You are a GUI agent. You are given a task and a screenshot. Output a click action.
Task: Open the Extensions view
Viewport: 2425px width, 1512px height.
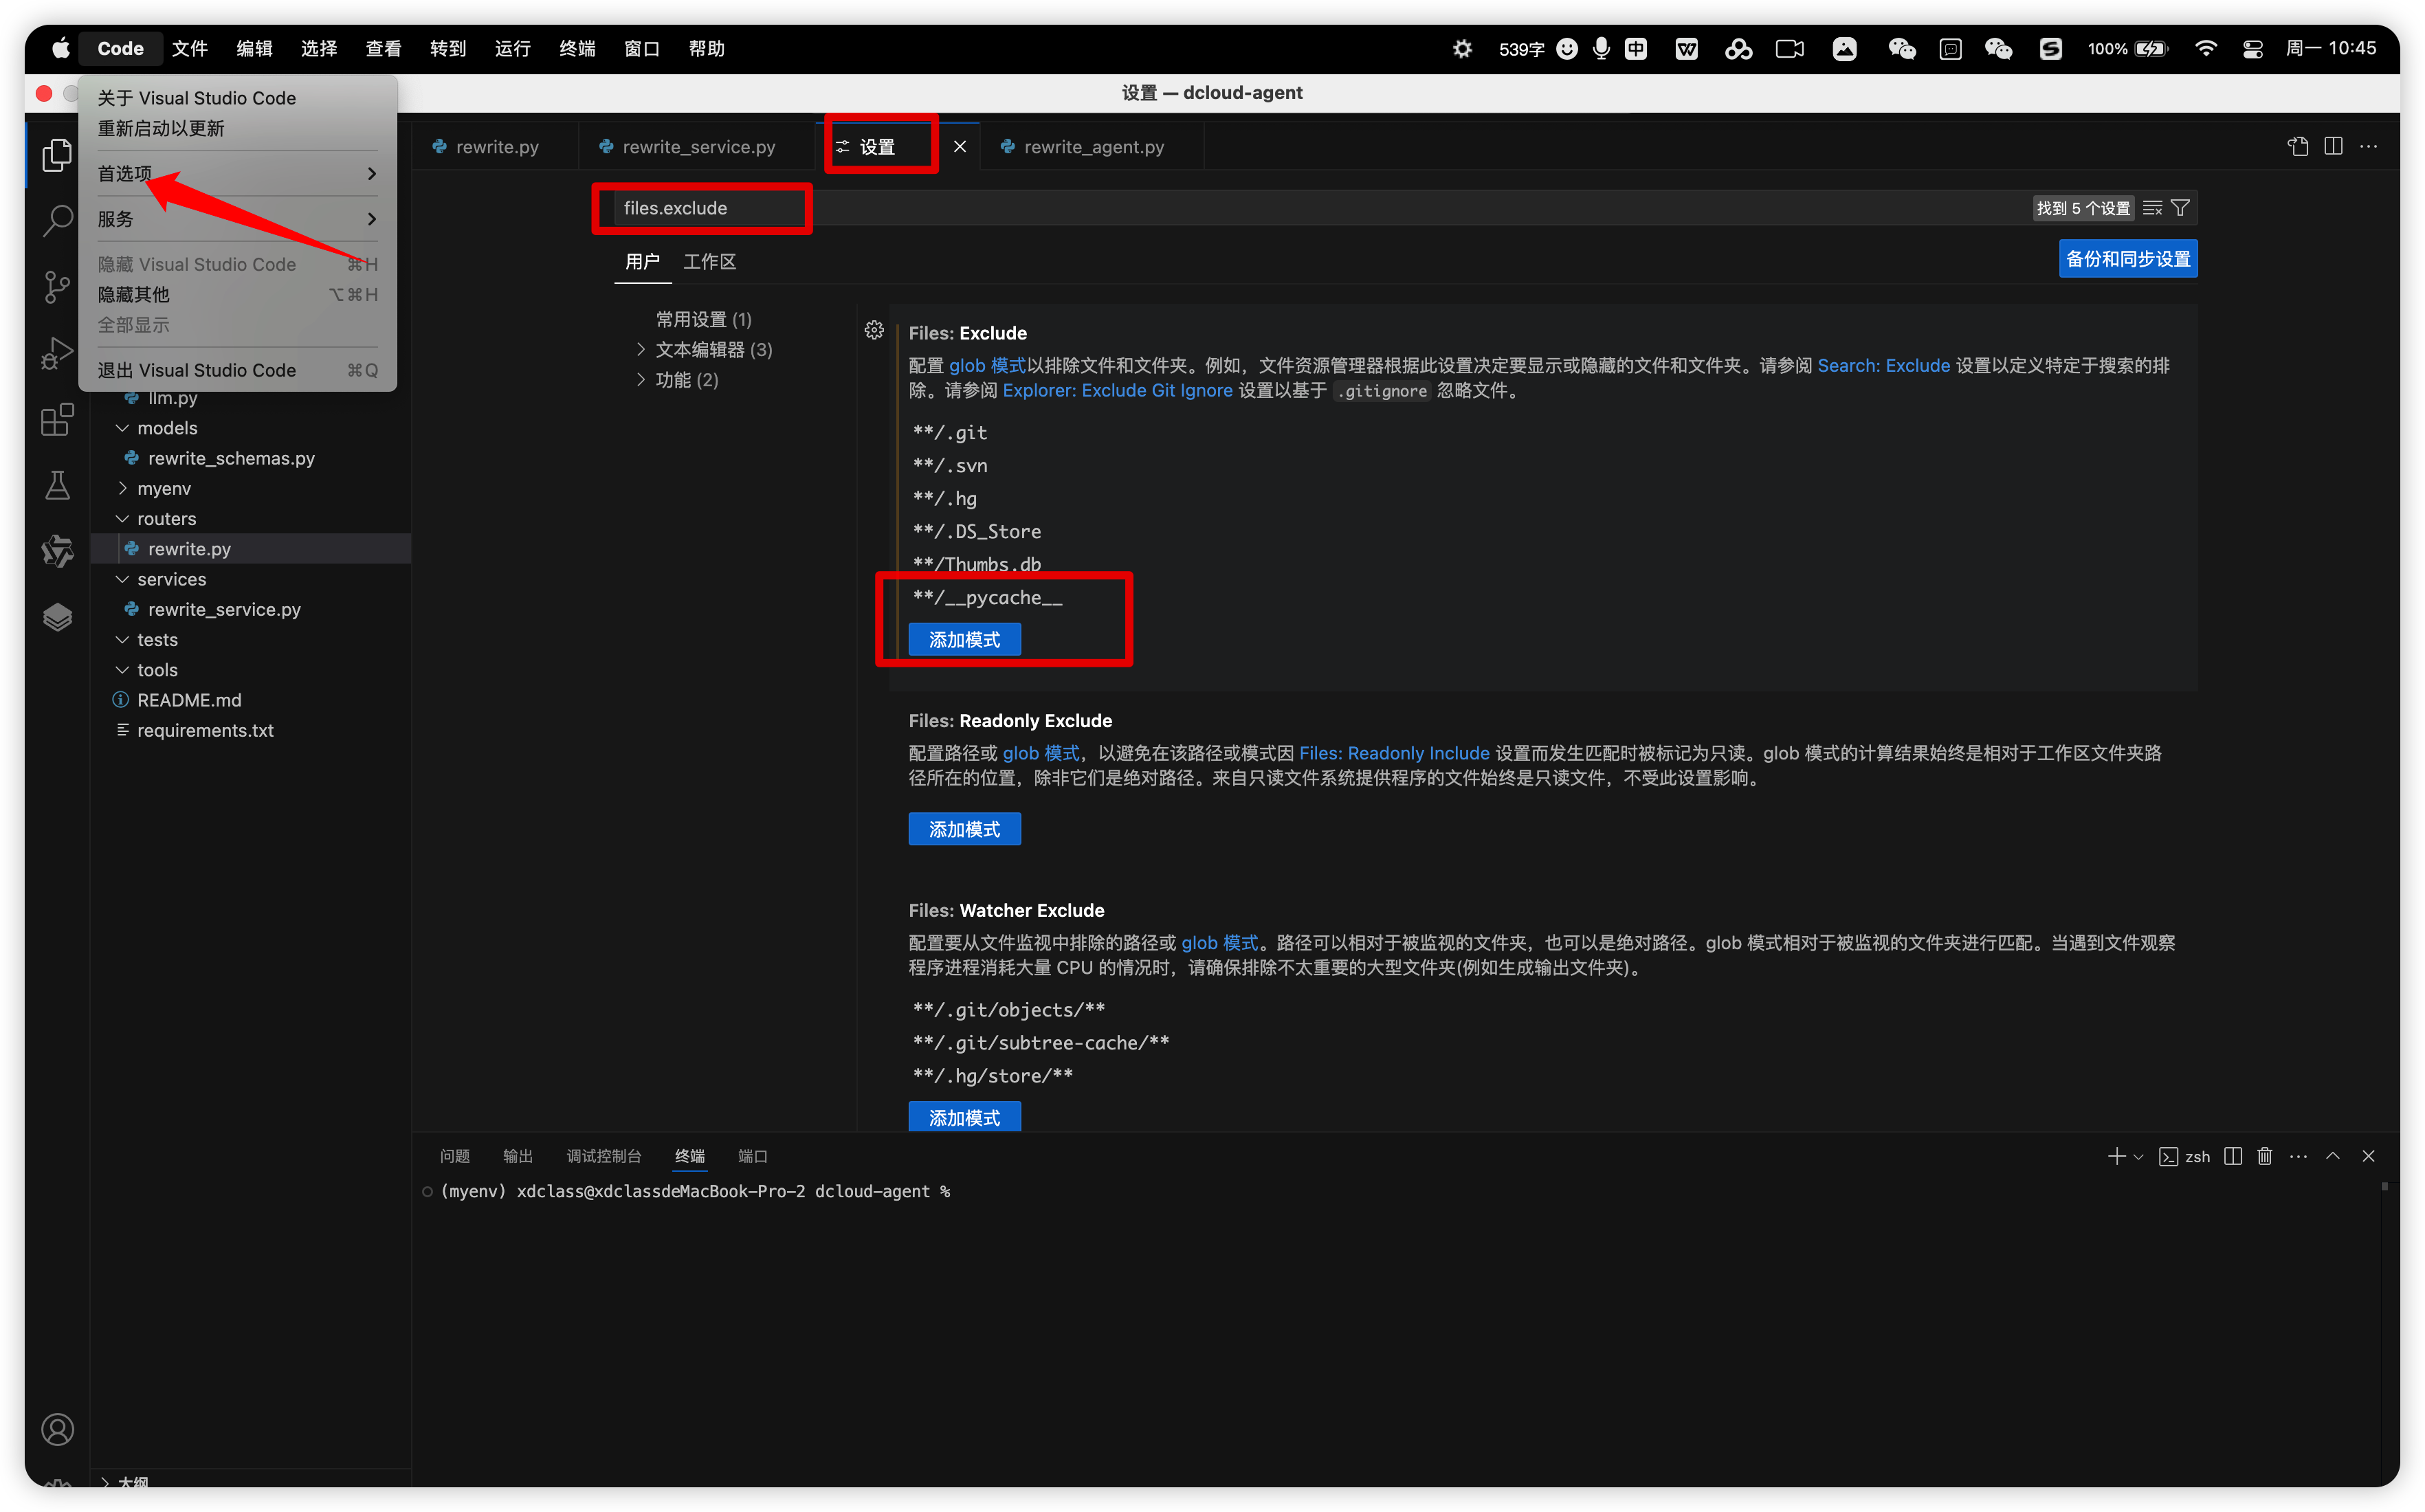(57, 419)
